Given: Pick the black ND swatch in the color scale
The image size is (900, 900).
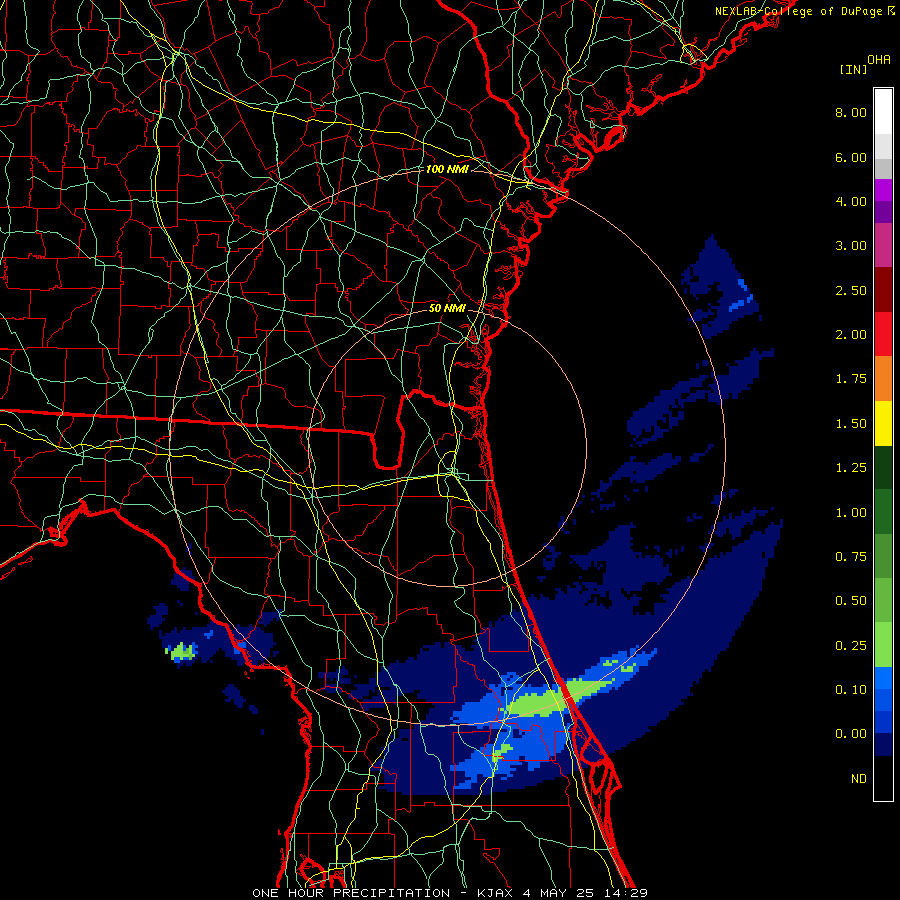Looking at the screenshot, I should point(883,778).
